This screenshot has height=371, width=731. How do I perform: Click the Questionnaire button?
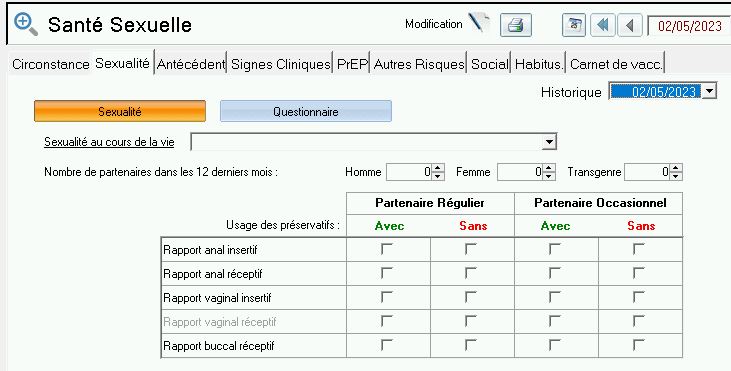point(306,111)
